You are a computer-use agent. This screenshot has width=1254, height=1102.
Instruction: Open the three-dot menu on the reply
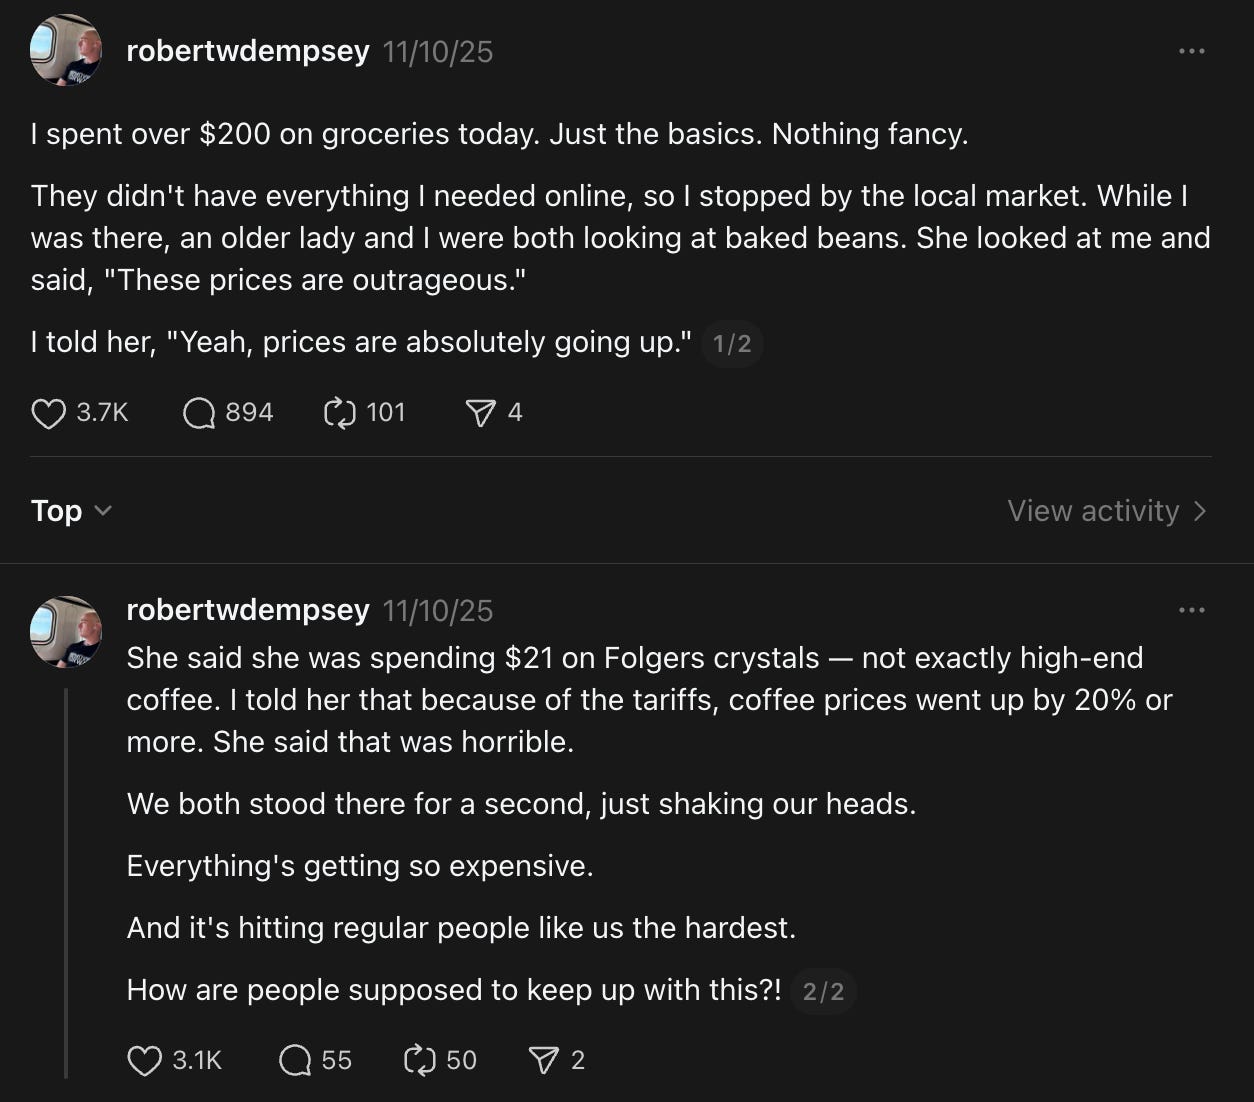(x=1191, y=610)
